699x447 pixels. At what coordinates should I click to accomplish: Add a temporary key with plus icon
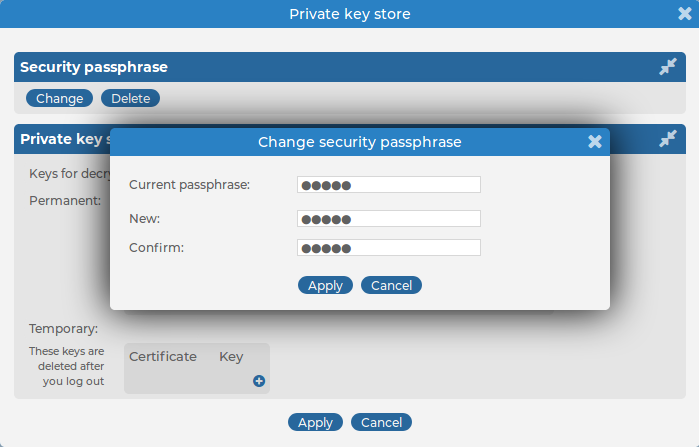[259, 381]
